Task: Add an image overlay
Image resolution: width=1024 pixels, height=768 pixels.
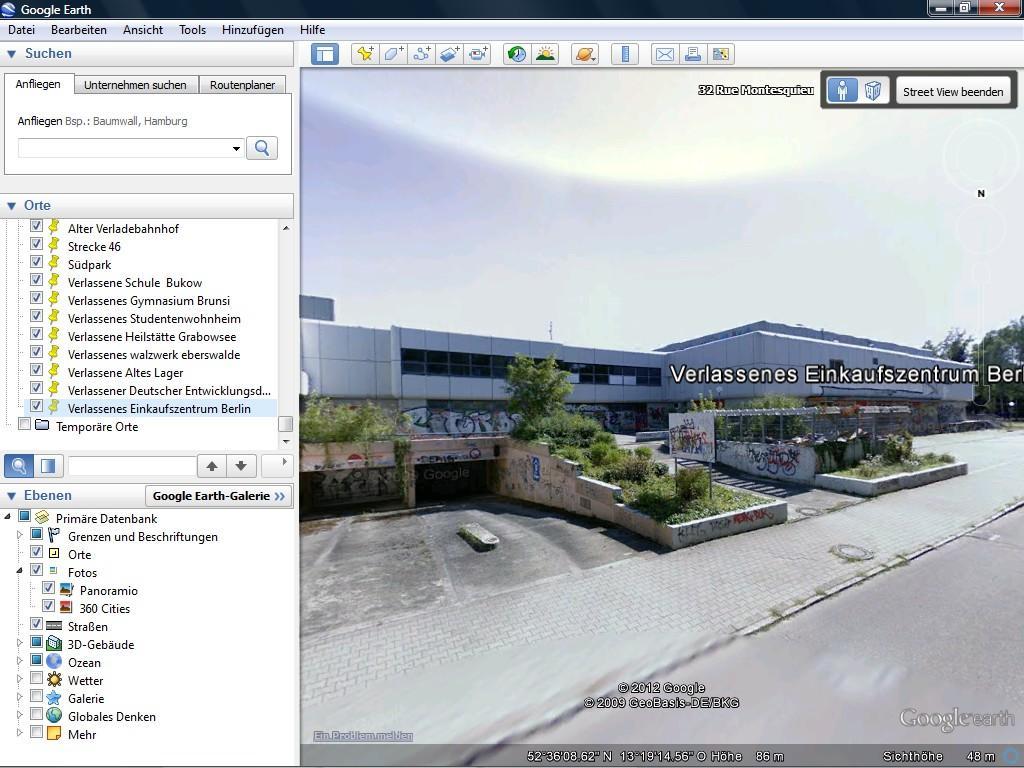Action: click(x=450, y=54)
